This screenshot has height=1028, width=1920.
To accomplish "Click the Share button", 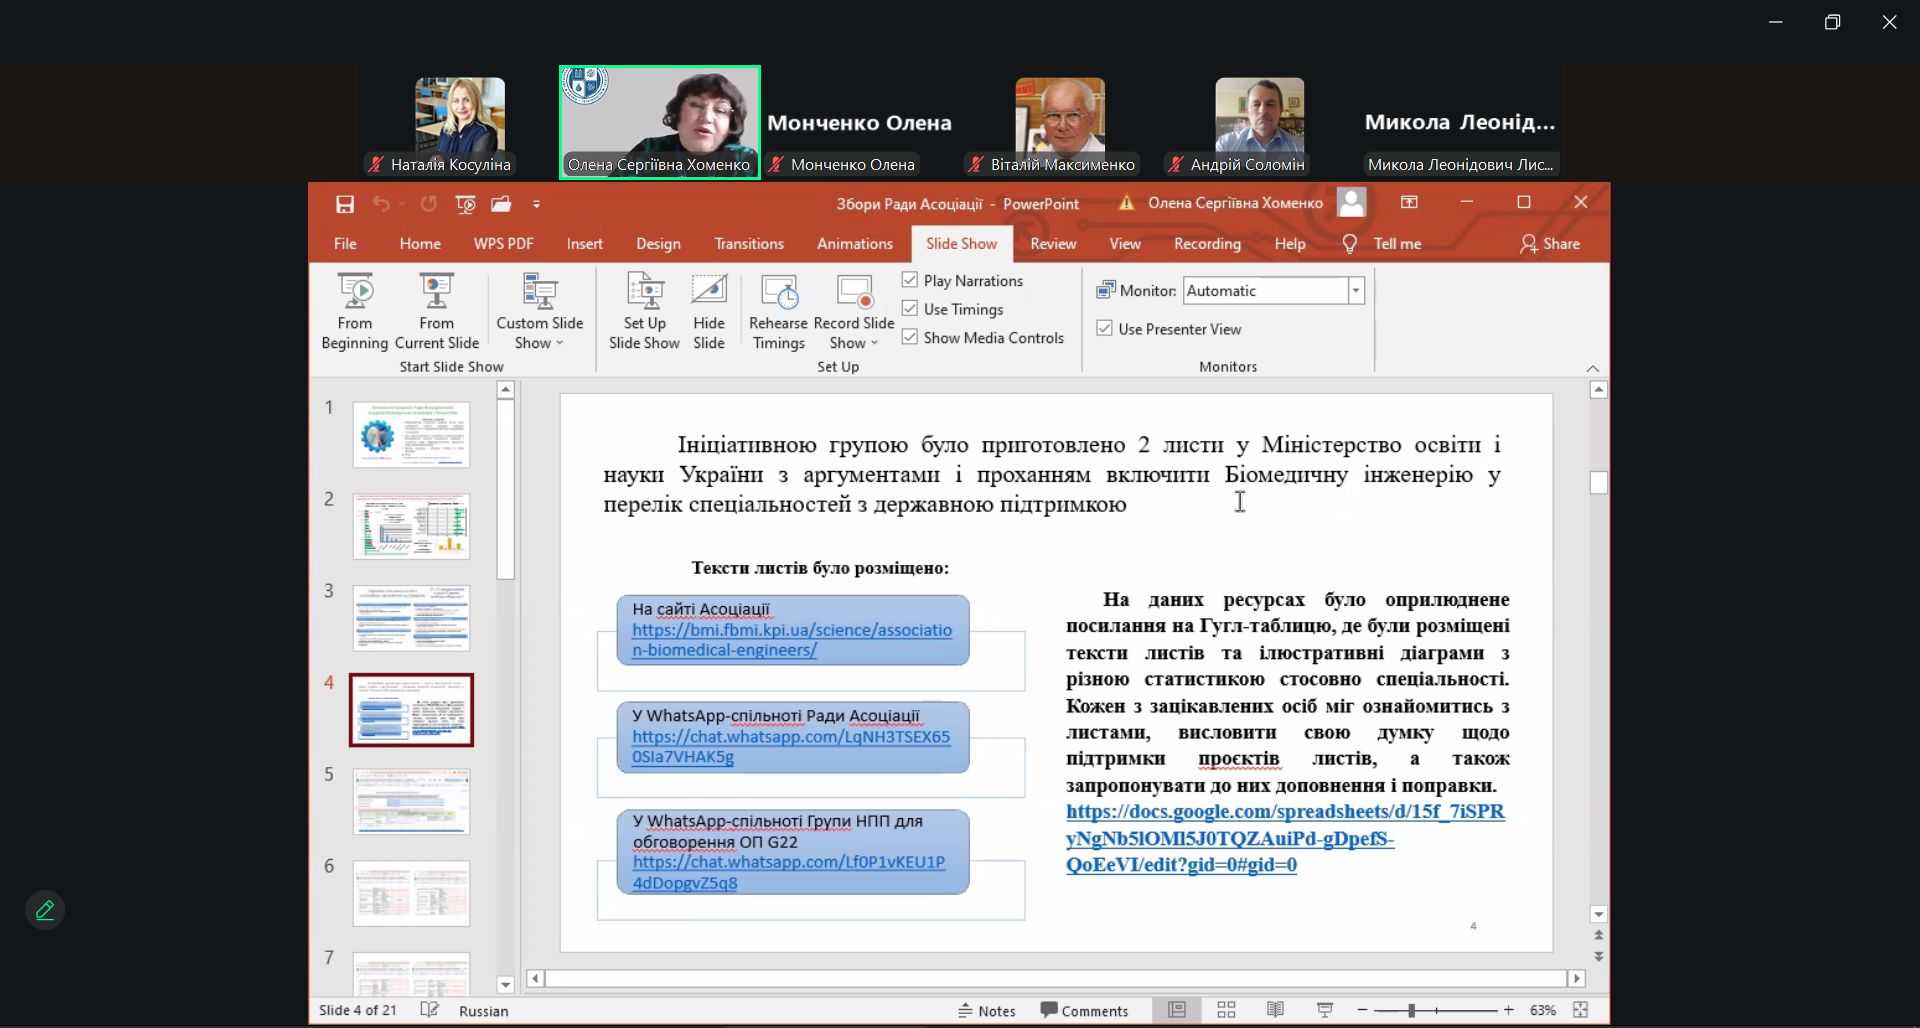I will click(1550, 244).
